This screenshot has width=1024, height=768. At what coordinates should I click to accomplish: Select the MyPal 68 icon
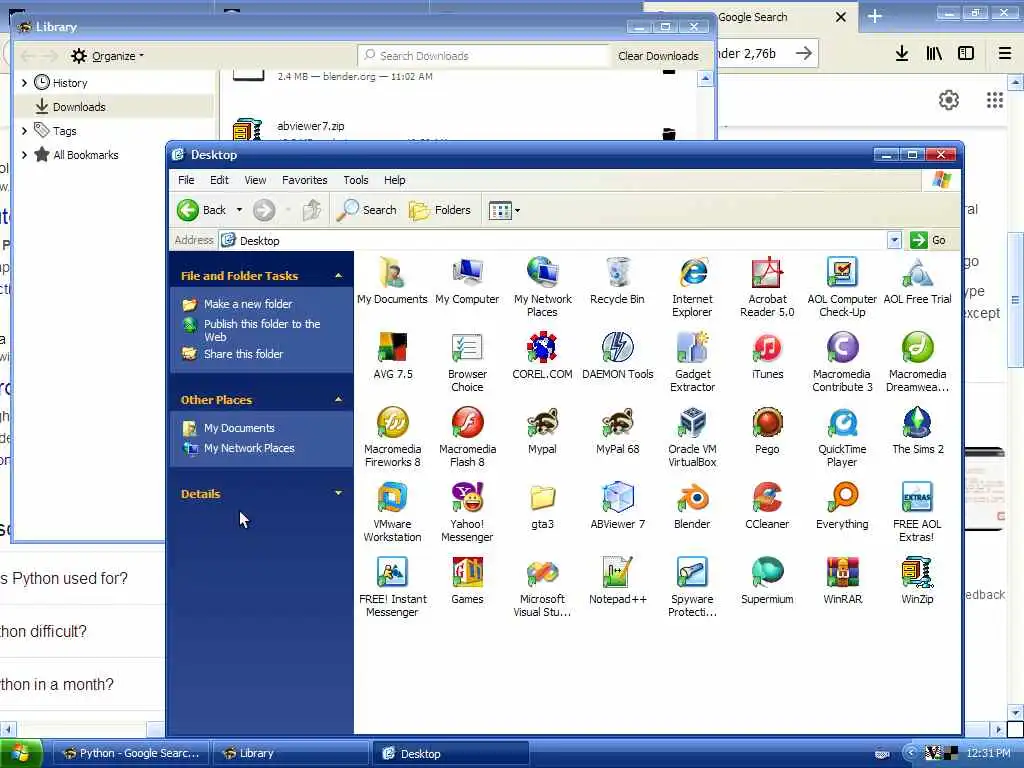coord(617,431)
